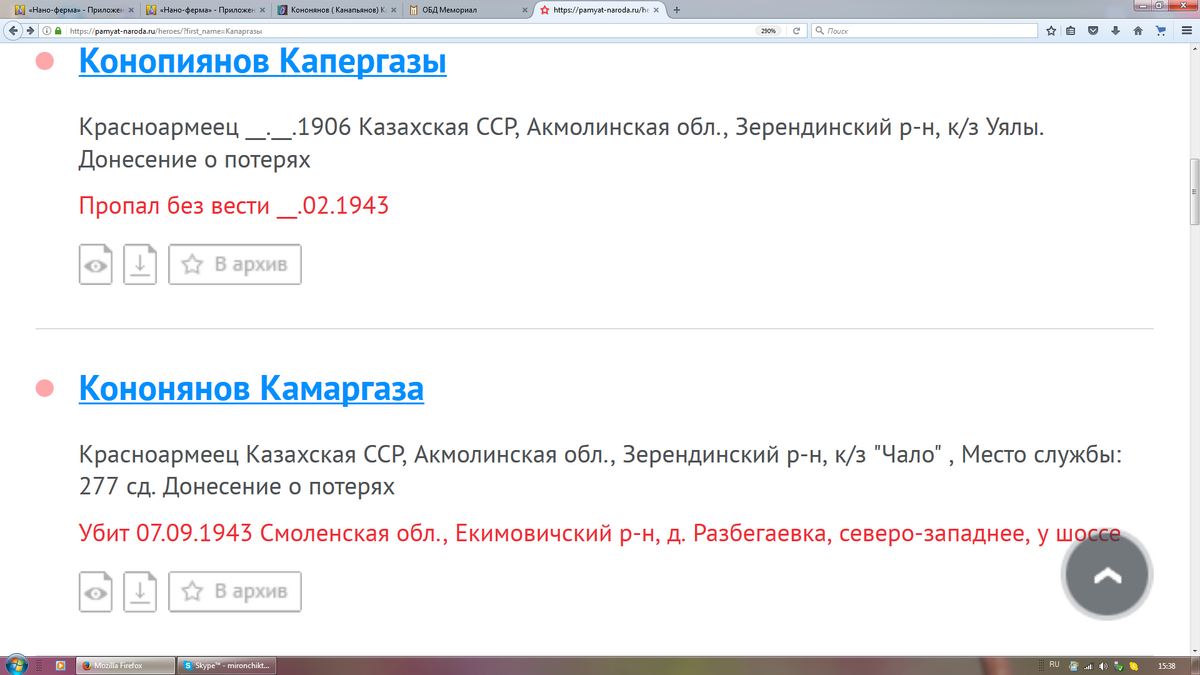Open the Firefox hamburger menu
This screenshot has width=1200, height=675.
coord(1185,31)
